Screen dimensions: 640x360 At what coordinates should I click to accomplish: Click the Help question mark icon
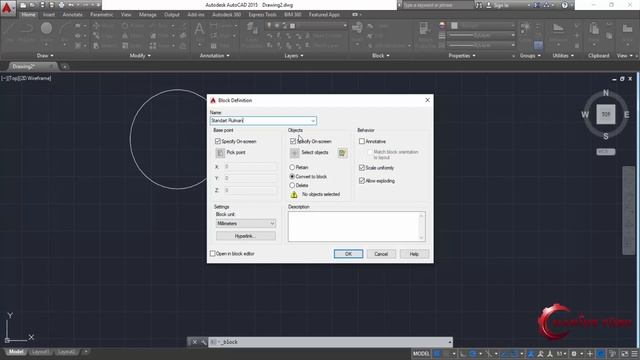pos(564,5)
